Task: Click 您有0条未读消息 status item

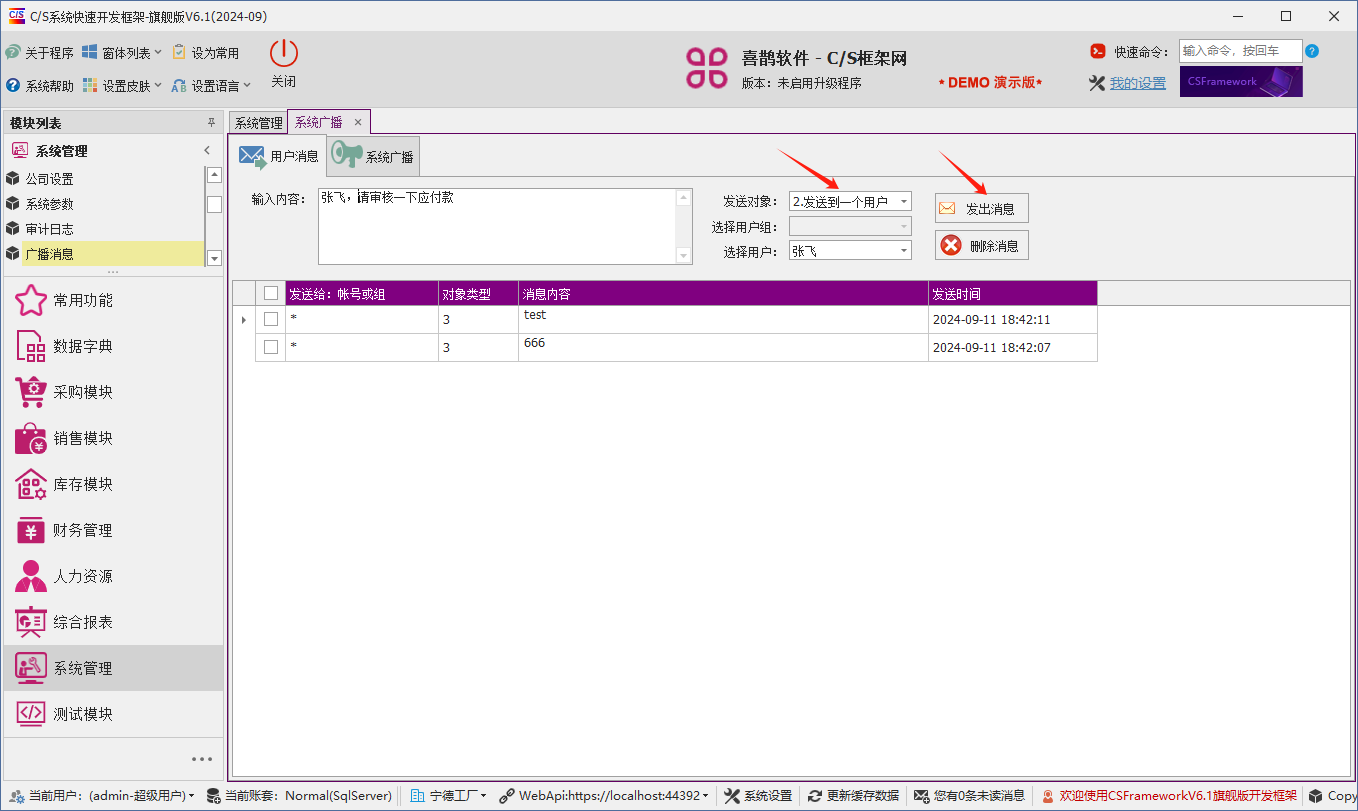Action: tap(969, 796)
